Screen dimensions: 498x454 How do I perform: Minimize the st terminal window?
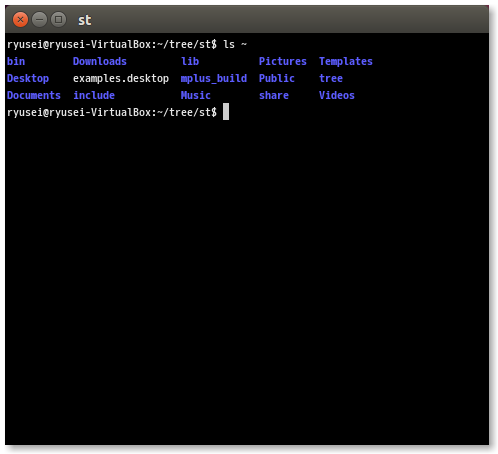click(39, 20)
